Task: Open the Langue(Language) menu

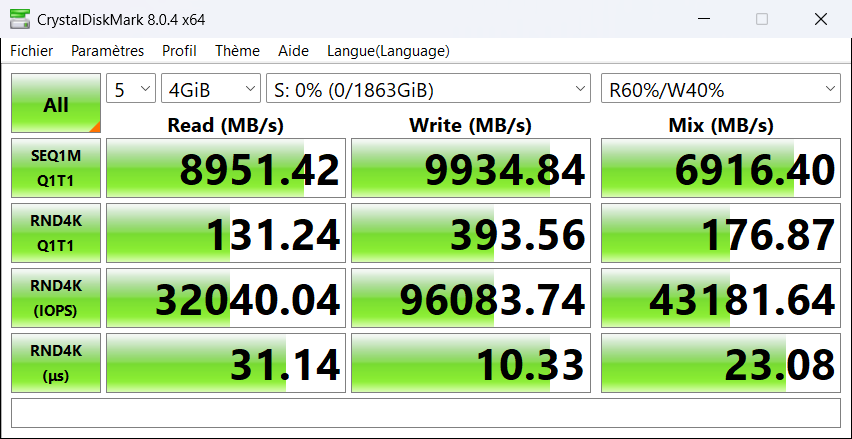Action: click(x=388, y=51)
